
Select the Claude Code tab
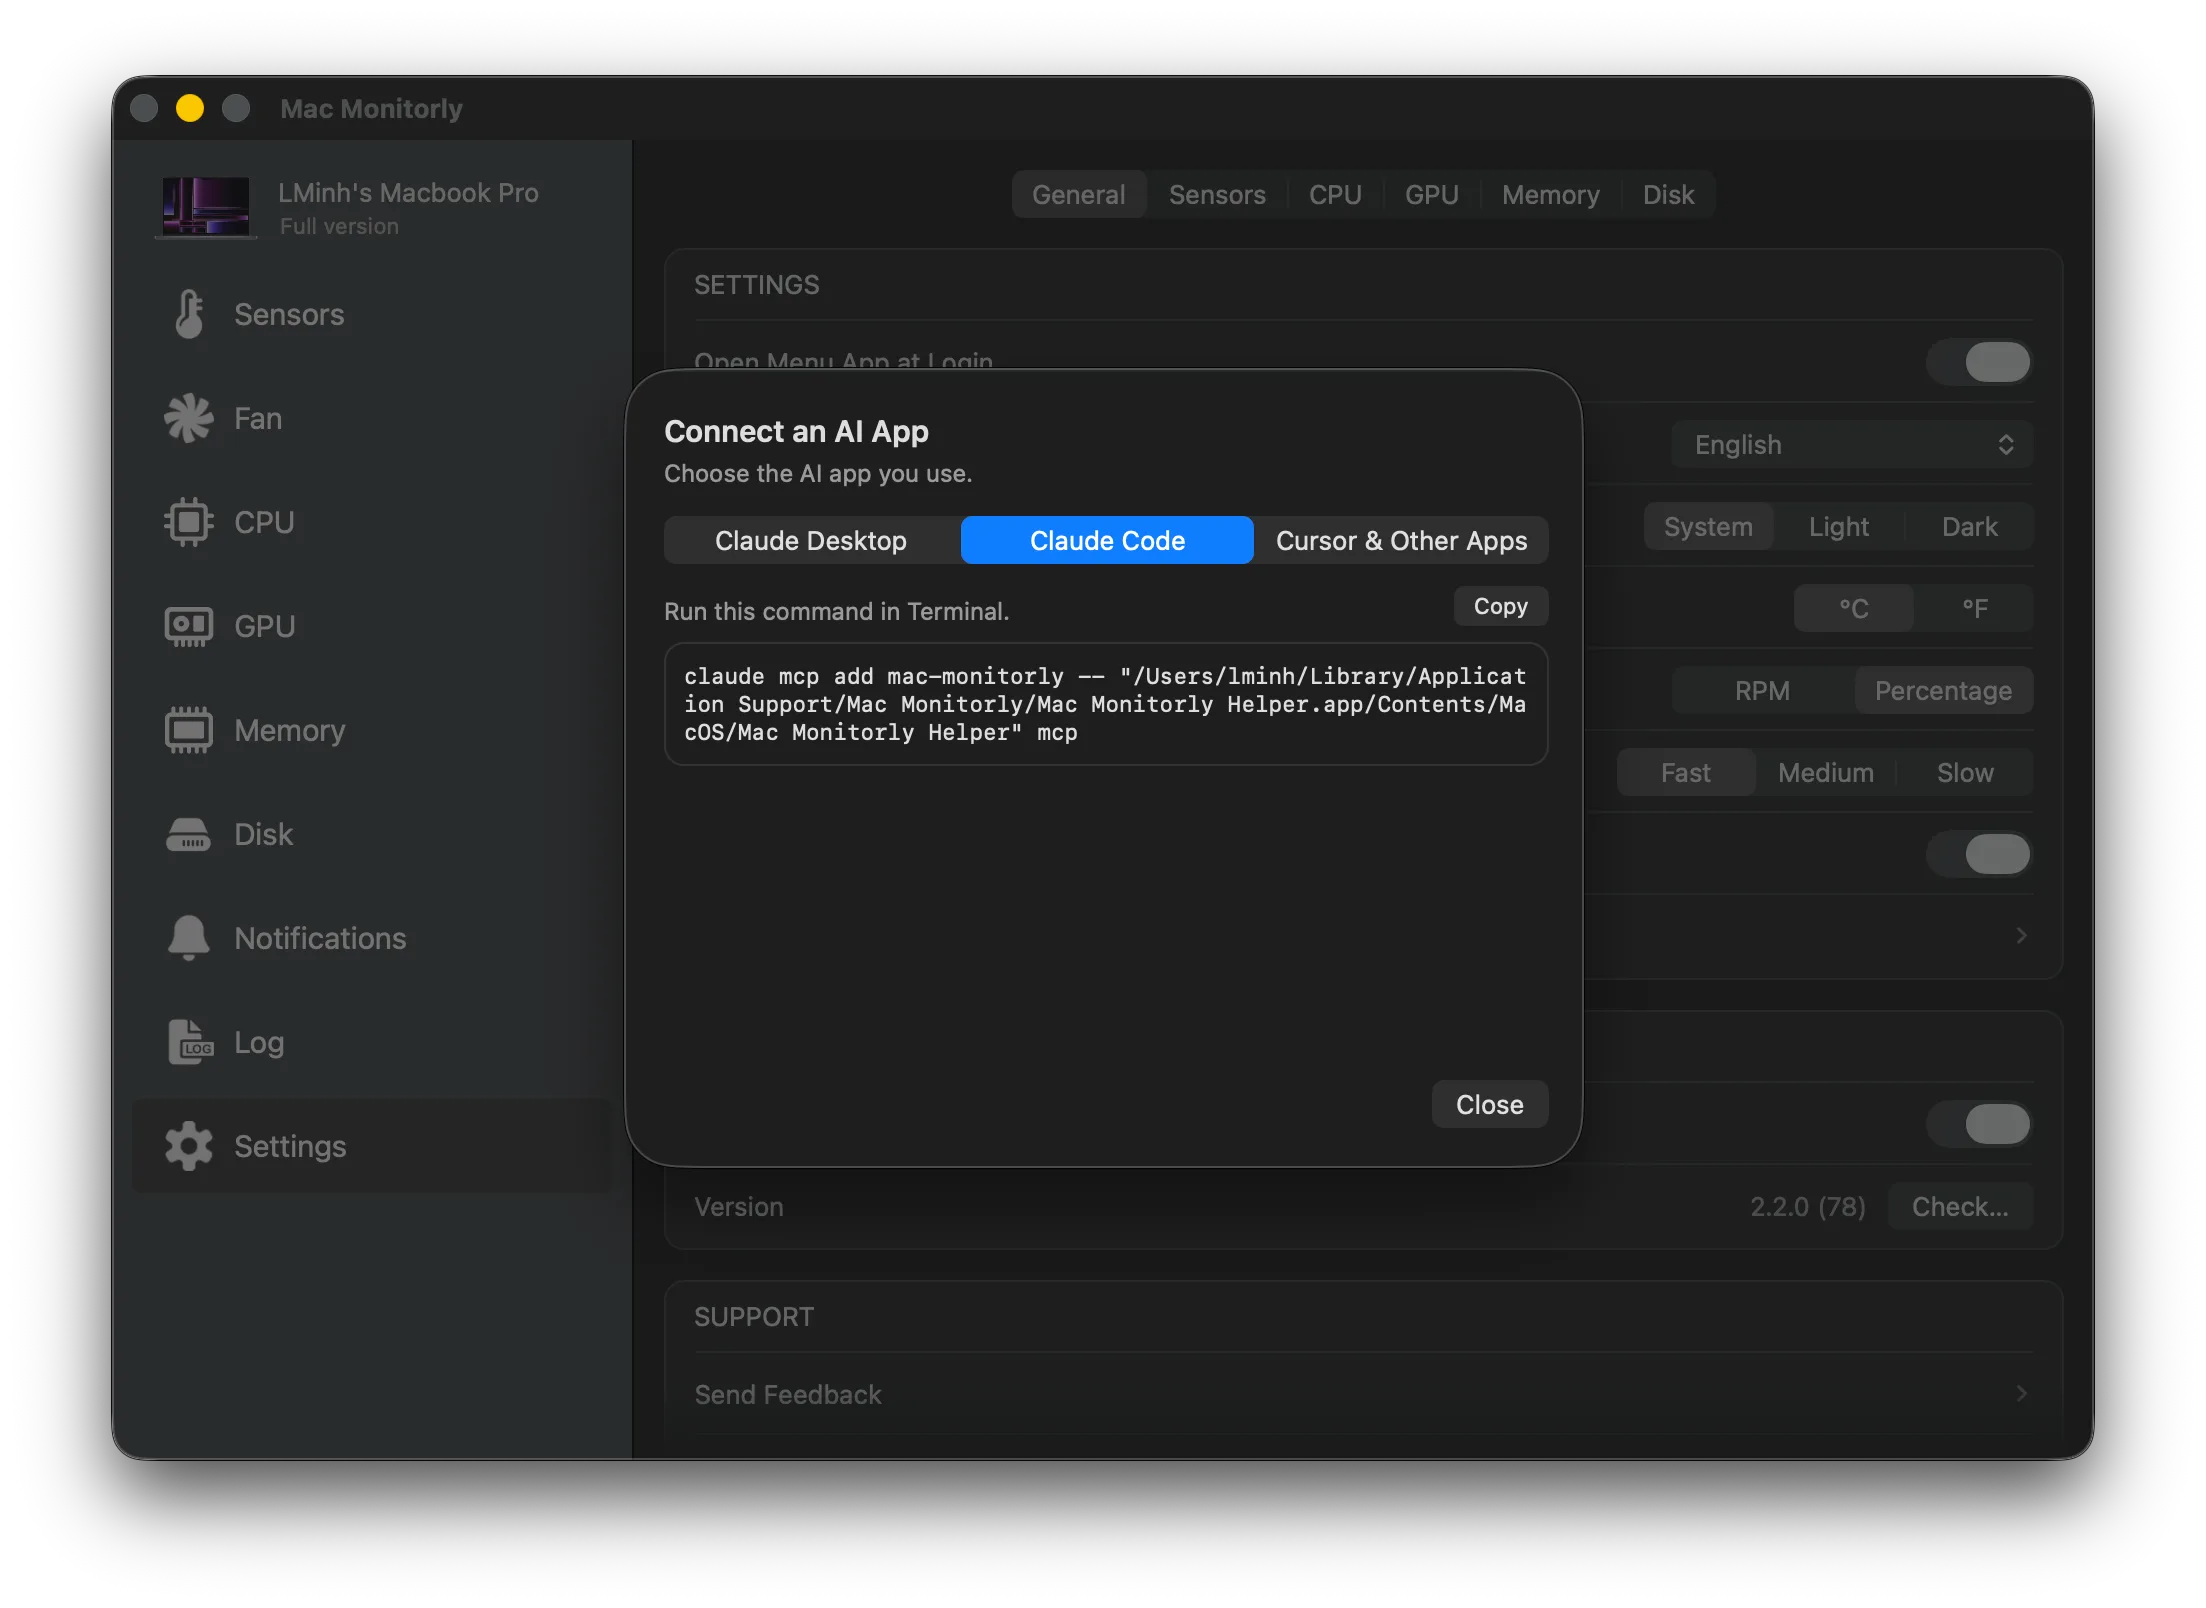(1107, 540)
